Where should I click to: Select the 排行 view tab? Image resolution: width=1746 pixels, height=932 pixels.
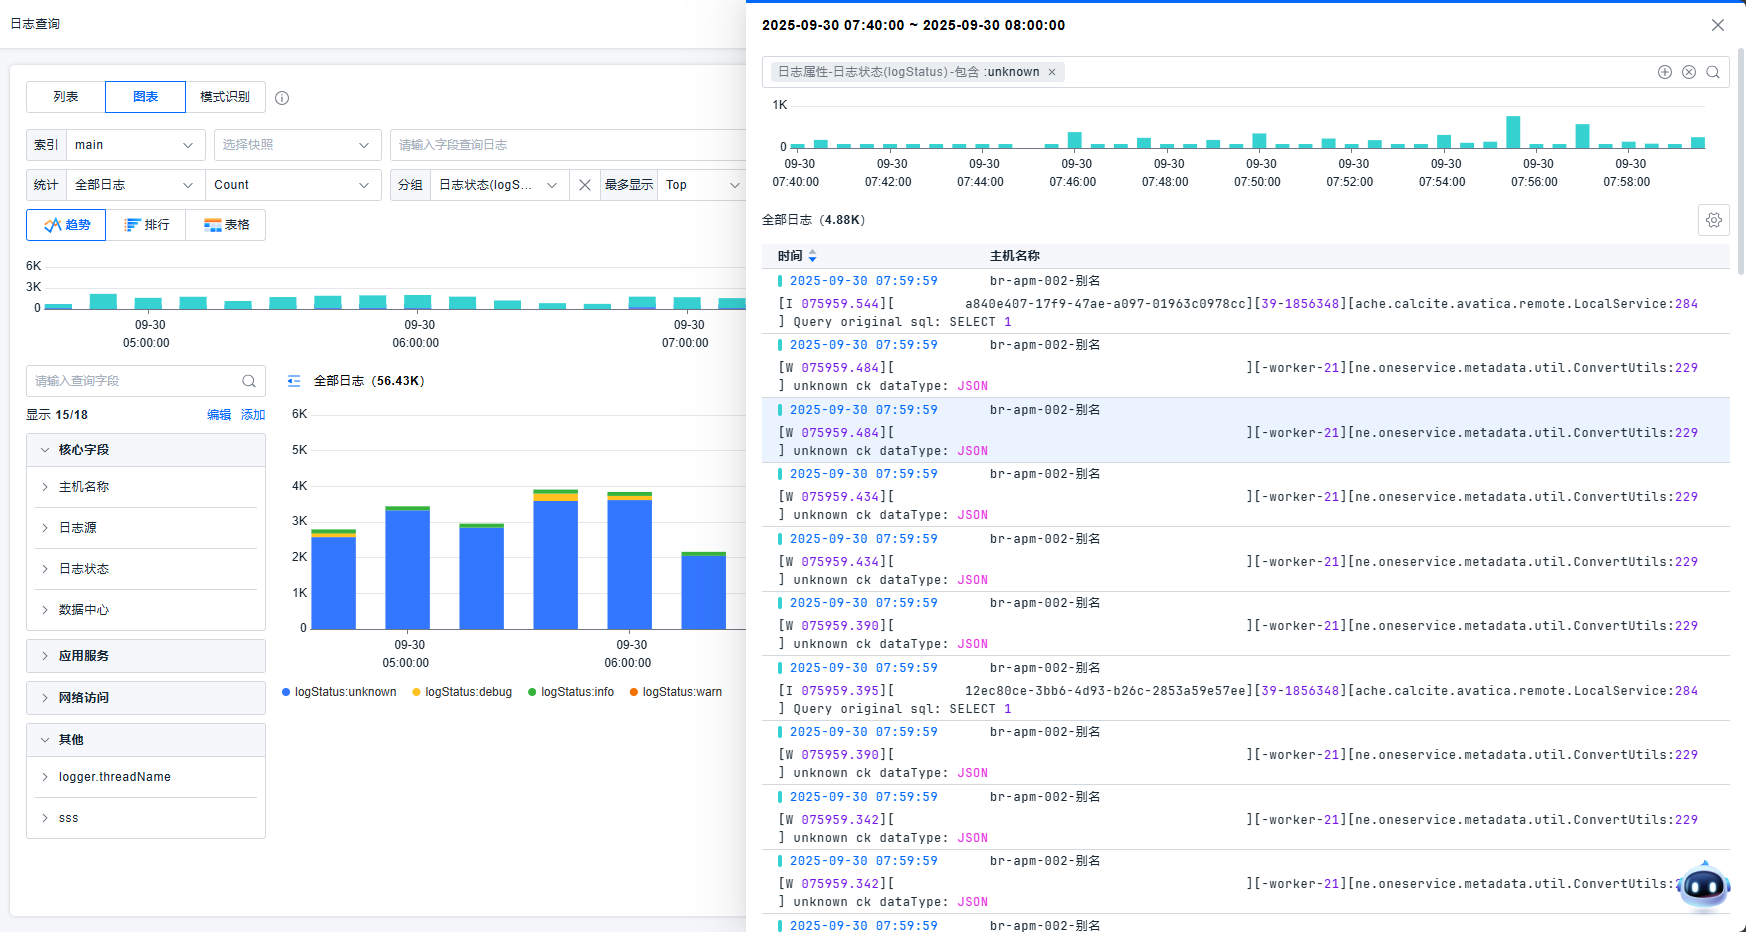pyautogui.click(x=146, y=225)
